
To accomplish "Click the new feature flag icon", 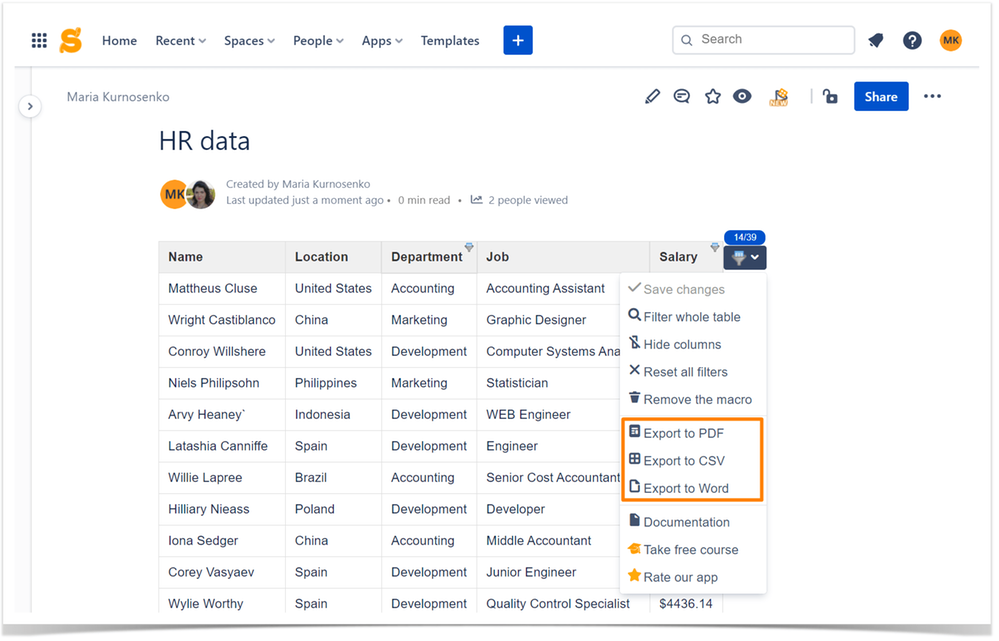I will coord(779,97).
